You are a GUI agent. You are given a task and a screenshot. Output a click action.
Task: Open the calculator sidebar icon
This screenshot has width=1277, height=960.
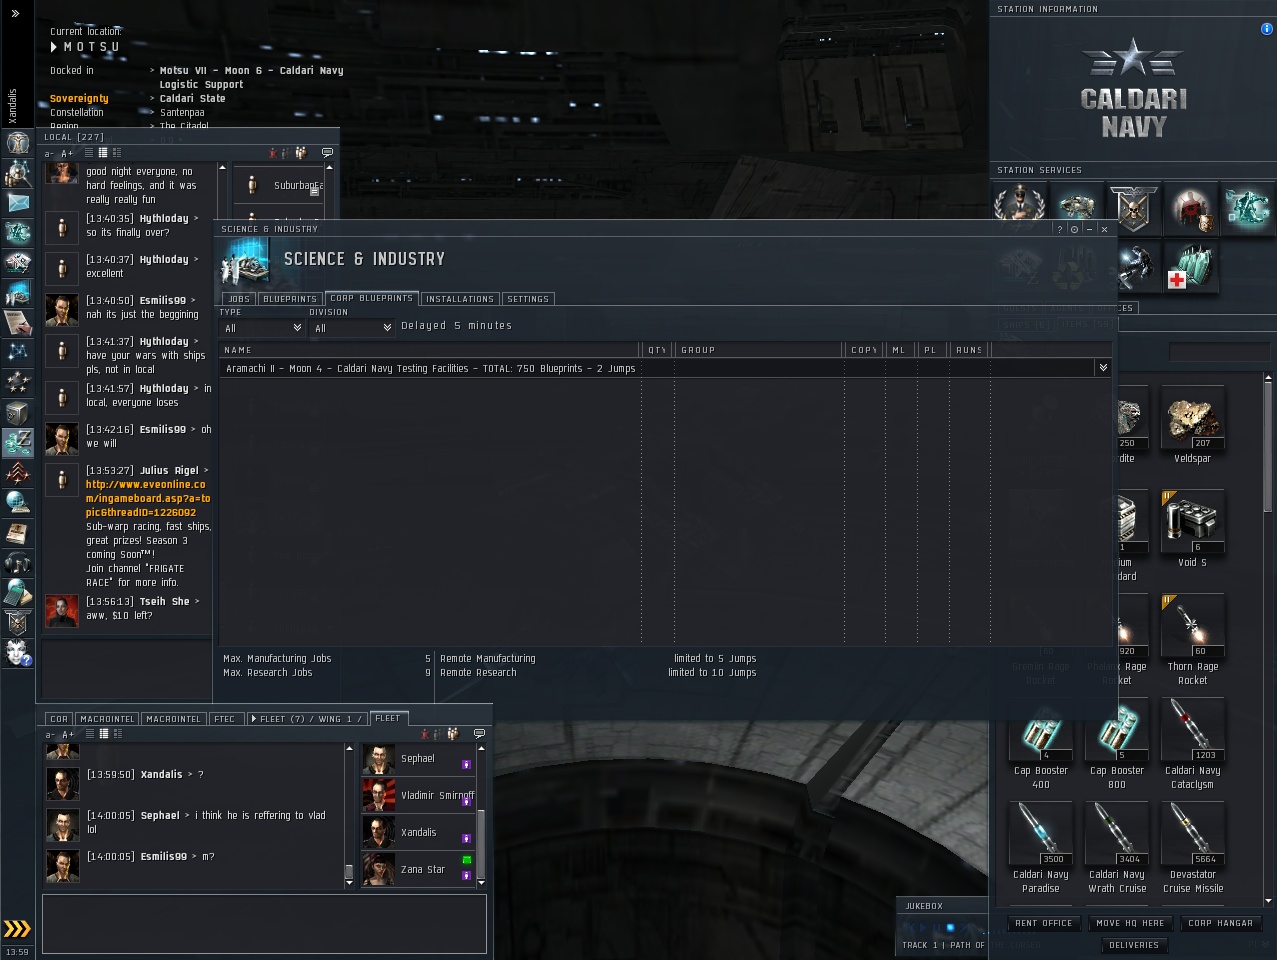coord(17,592)
